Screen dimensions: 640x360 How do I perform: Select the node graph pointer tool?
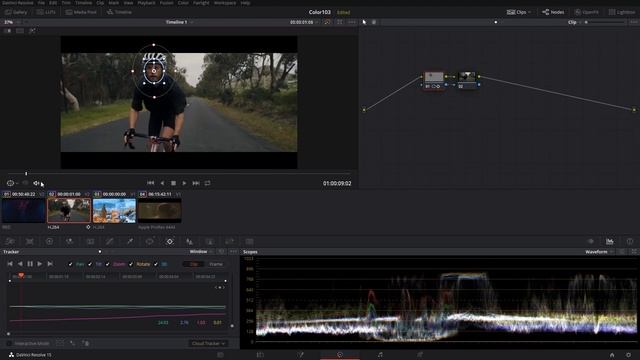coord(364,22)
